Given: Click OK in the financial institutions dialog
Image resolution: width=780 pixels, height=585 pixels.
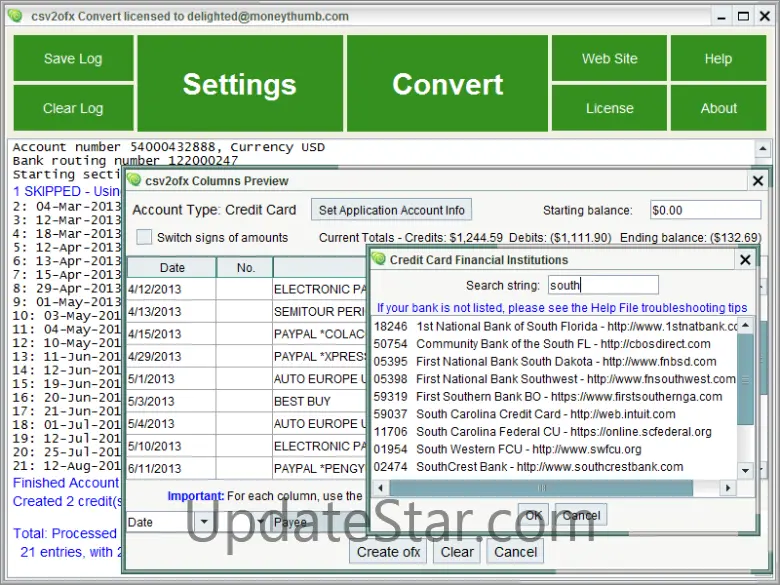Looking at the screenshot, I should tap(533, 515).
